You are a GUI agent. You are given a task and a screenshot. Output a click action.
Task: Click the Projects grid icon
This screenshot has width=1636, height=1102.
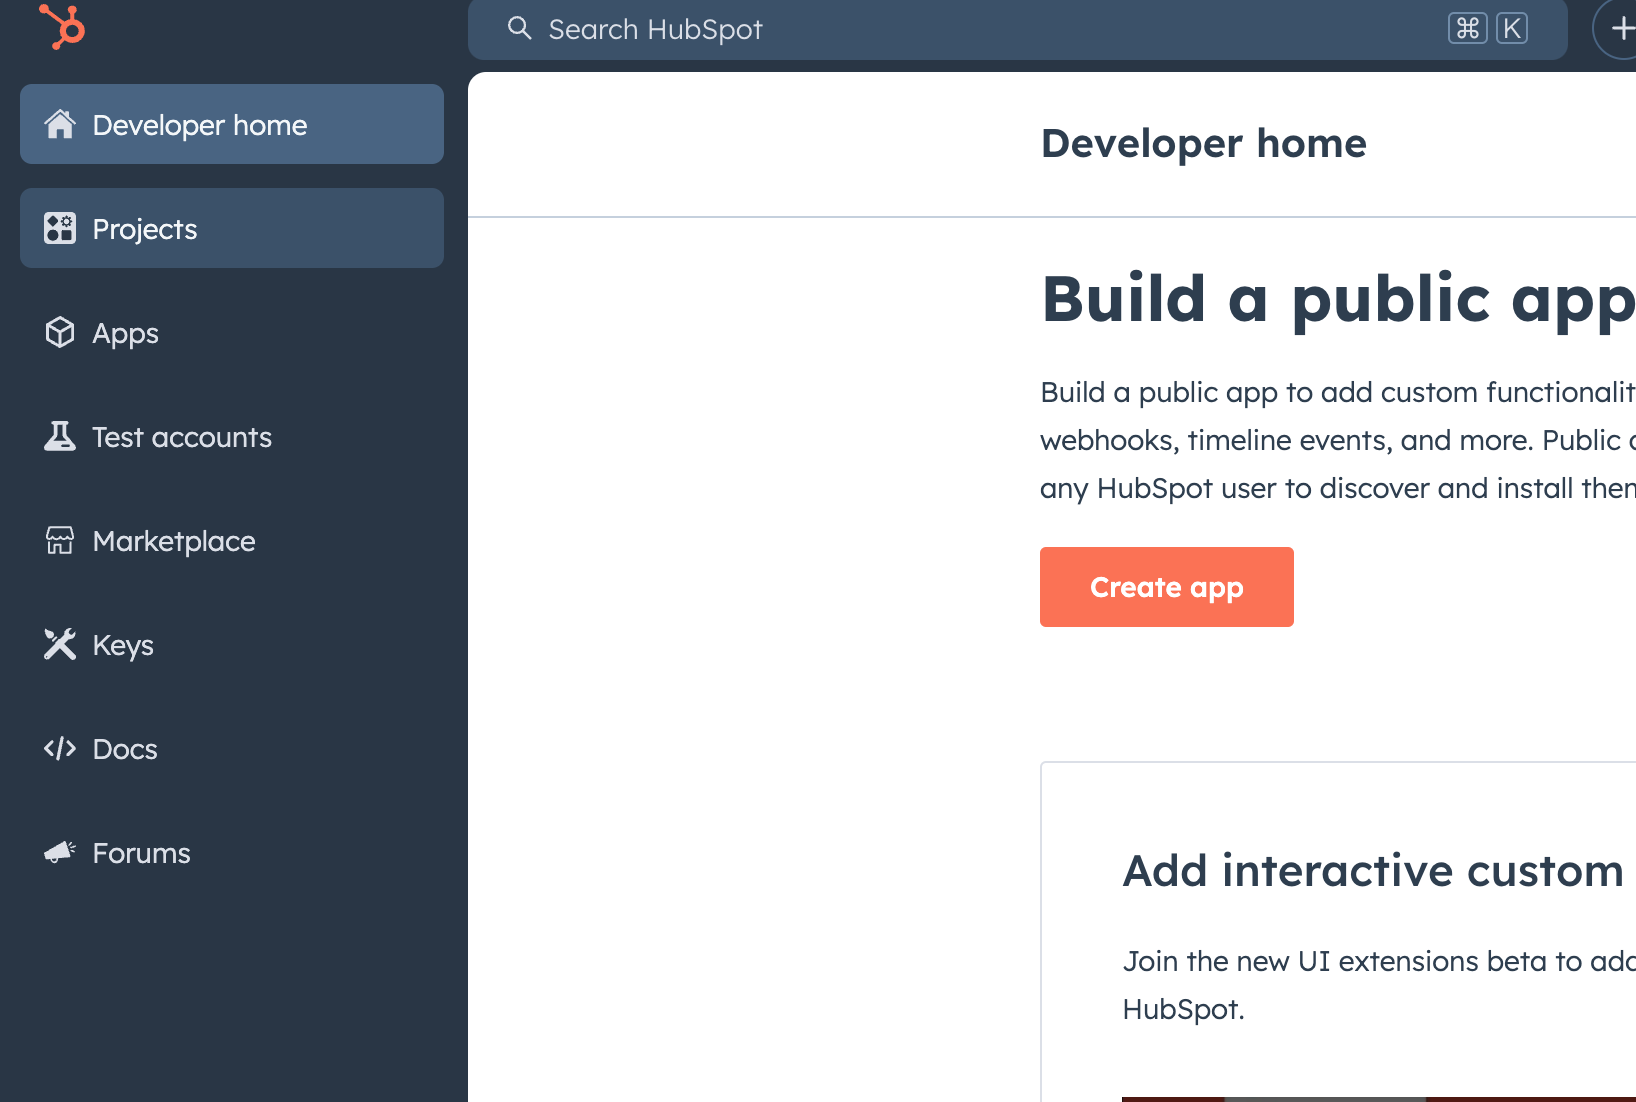[60, 228]
